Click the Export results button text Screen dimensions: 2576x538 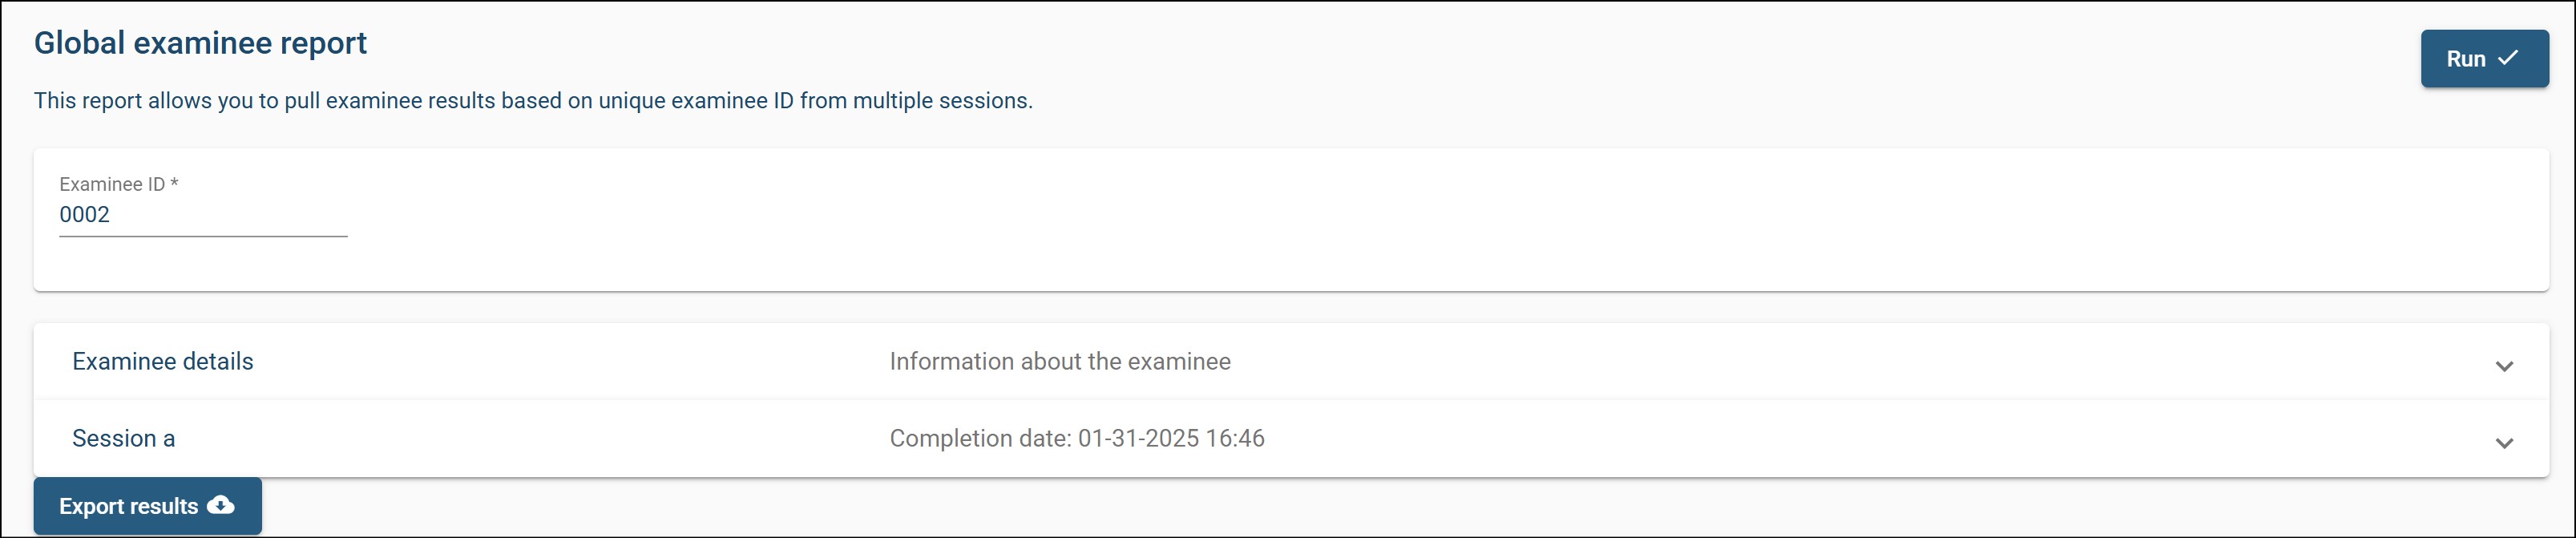128,506
